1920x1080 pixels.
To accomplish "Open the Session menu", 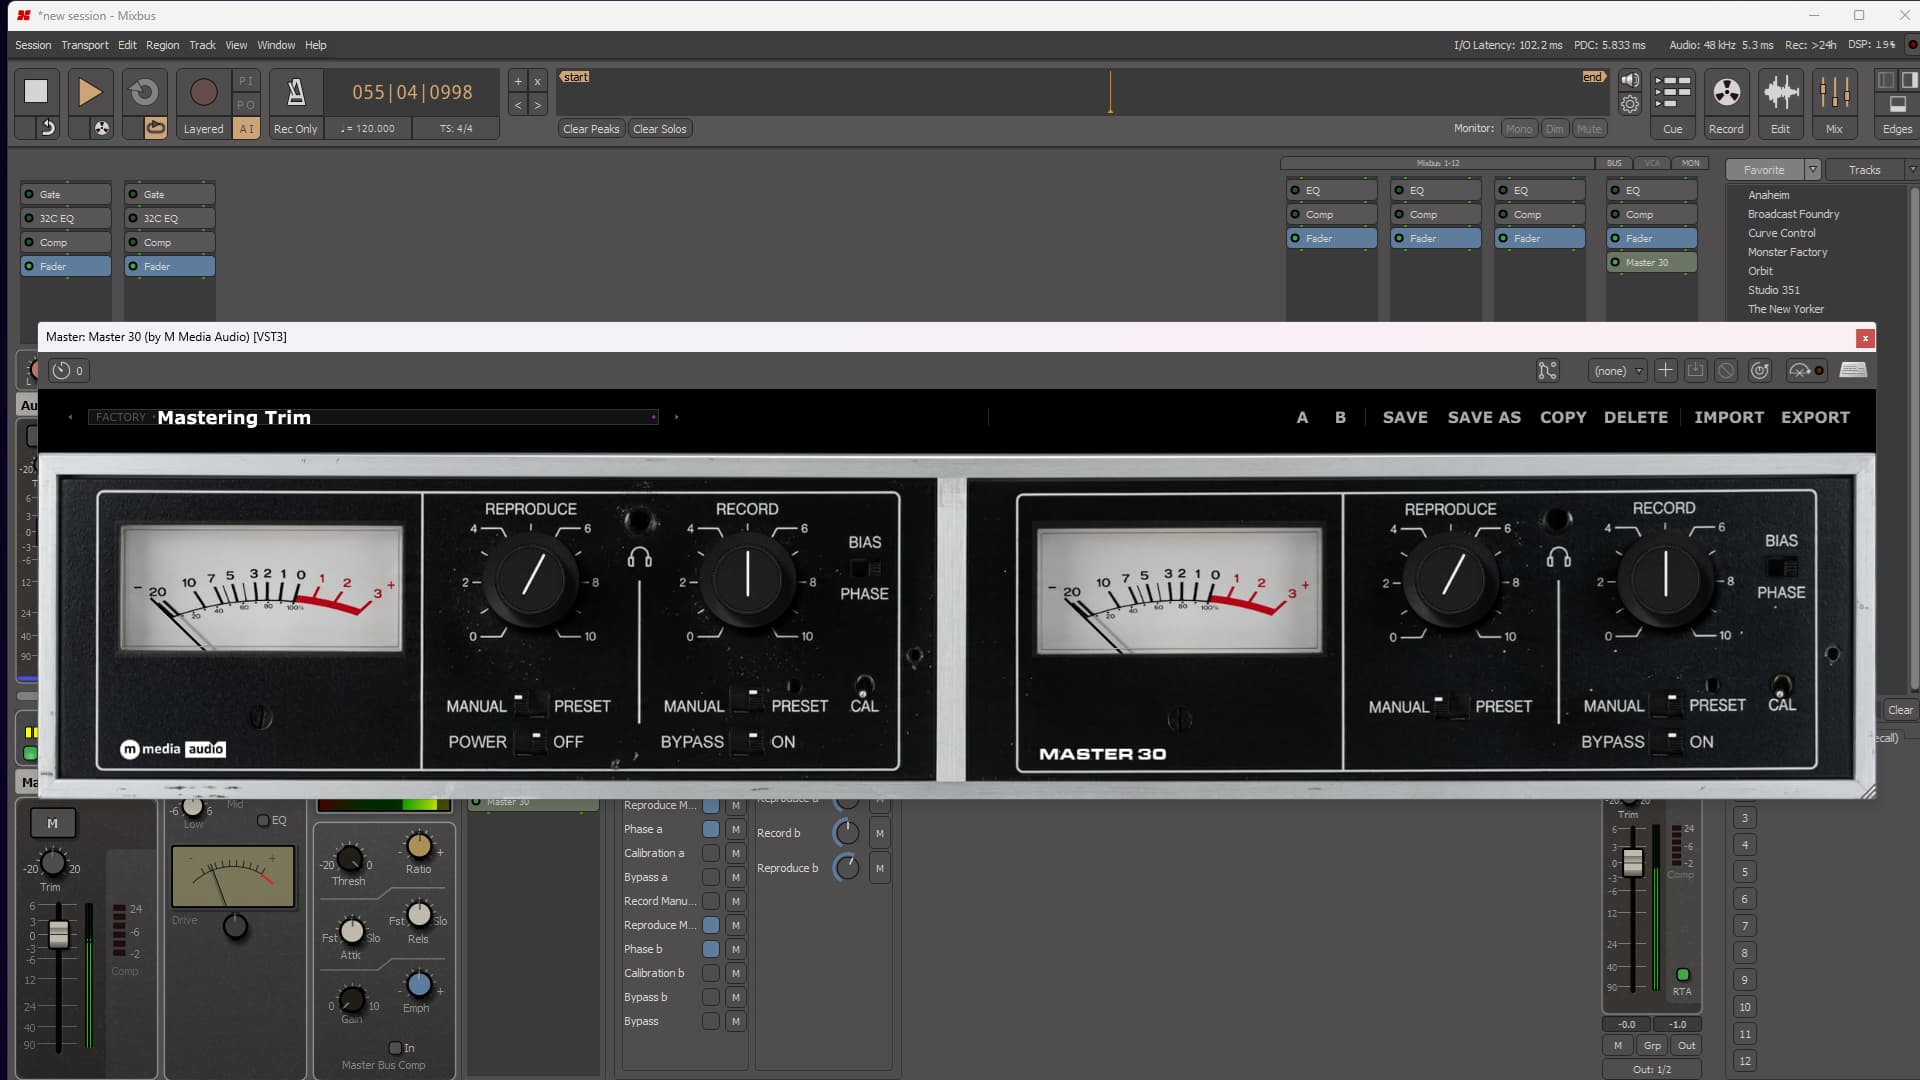I will click(33, 45).
